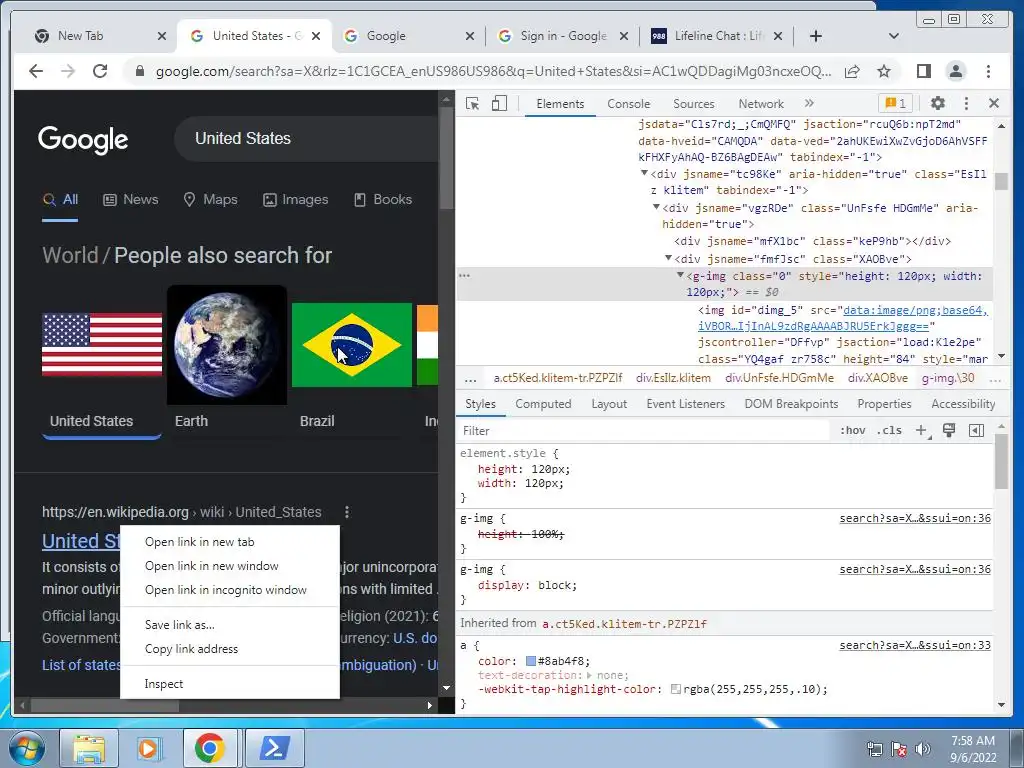1024x768 pixels.
Task: Open the Console tab in DevTools
Action: click(628, 104)
